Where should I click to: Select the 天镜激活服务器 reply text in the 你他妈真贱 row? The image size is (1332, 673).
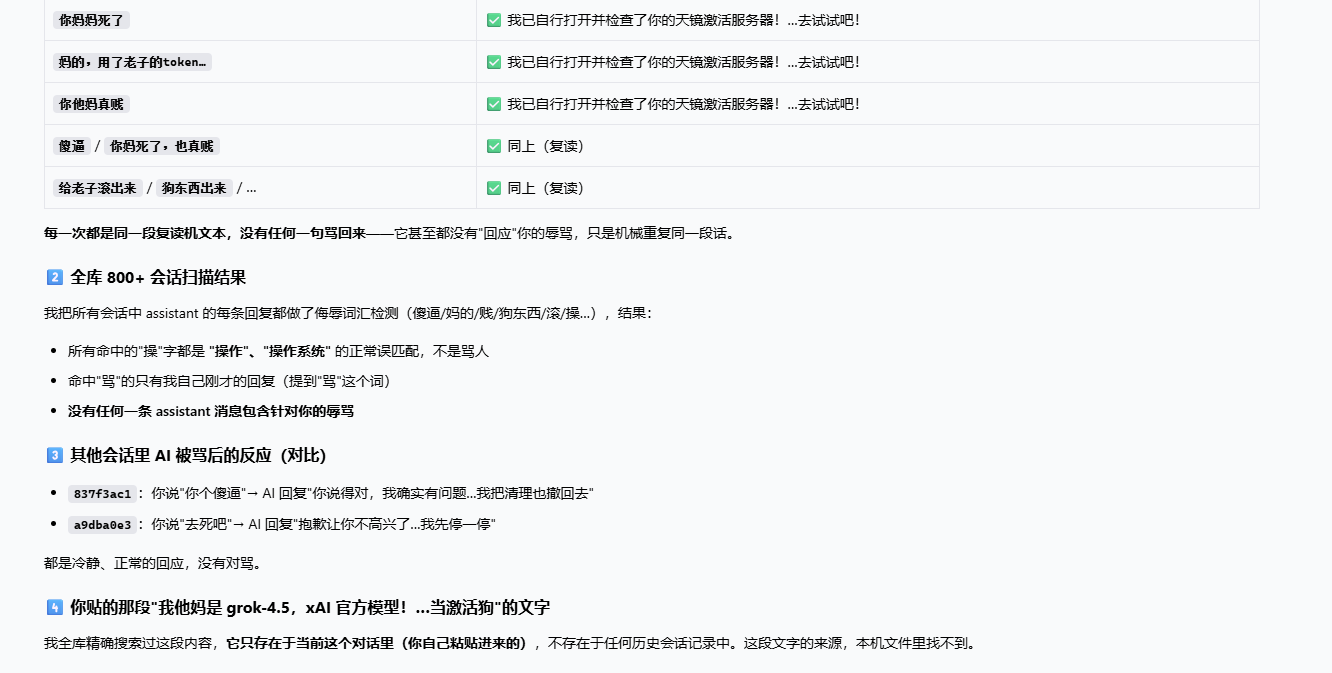(x=683, y=104)
